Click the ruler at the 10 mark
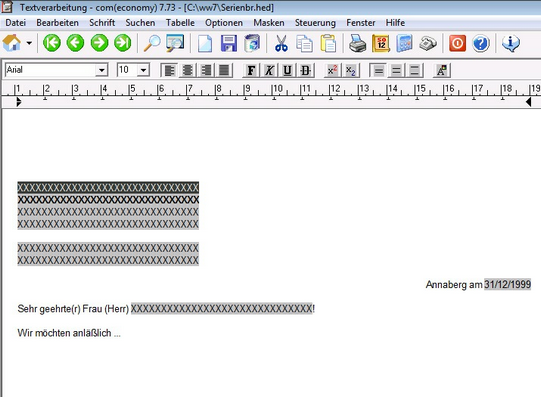541x397 pixels. pyautogui.click(x=277, y=89)
